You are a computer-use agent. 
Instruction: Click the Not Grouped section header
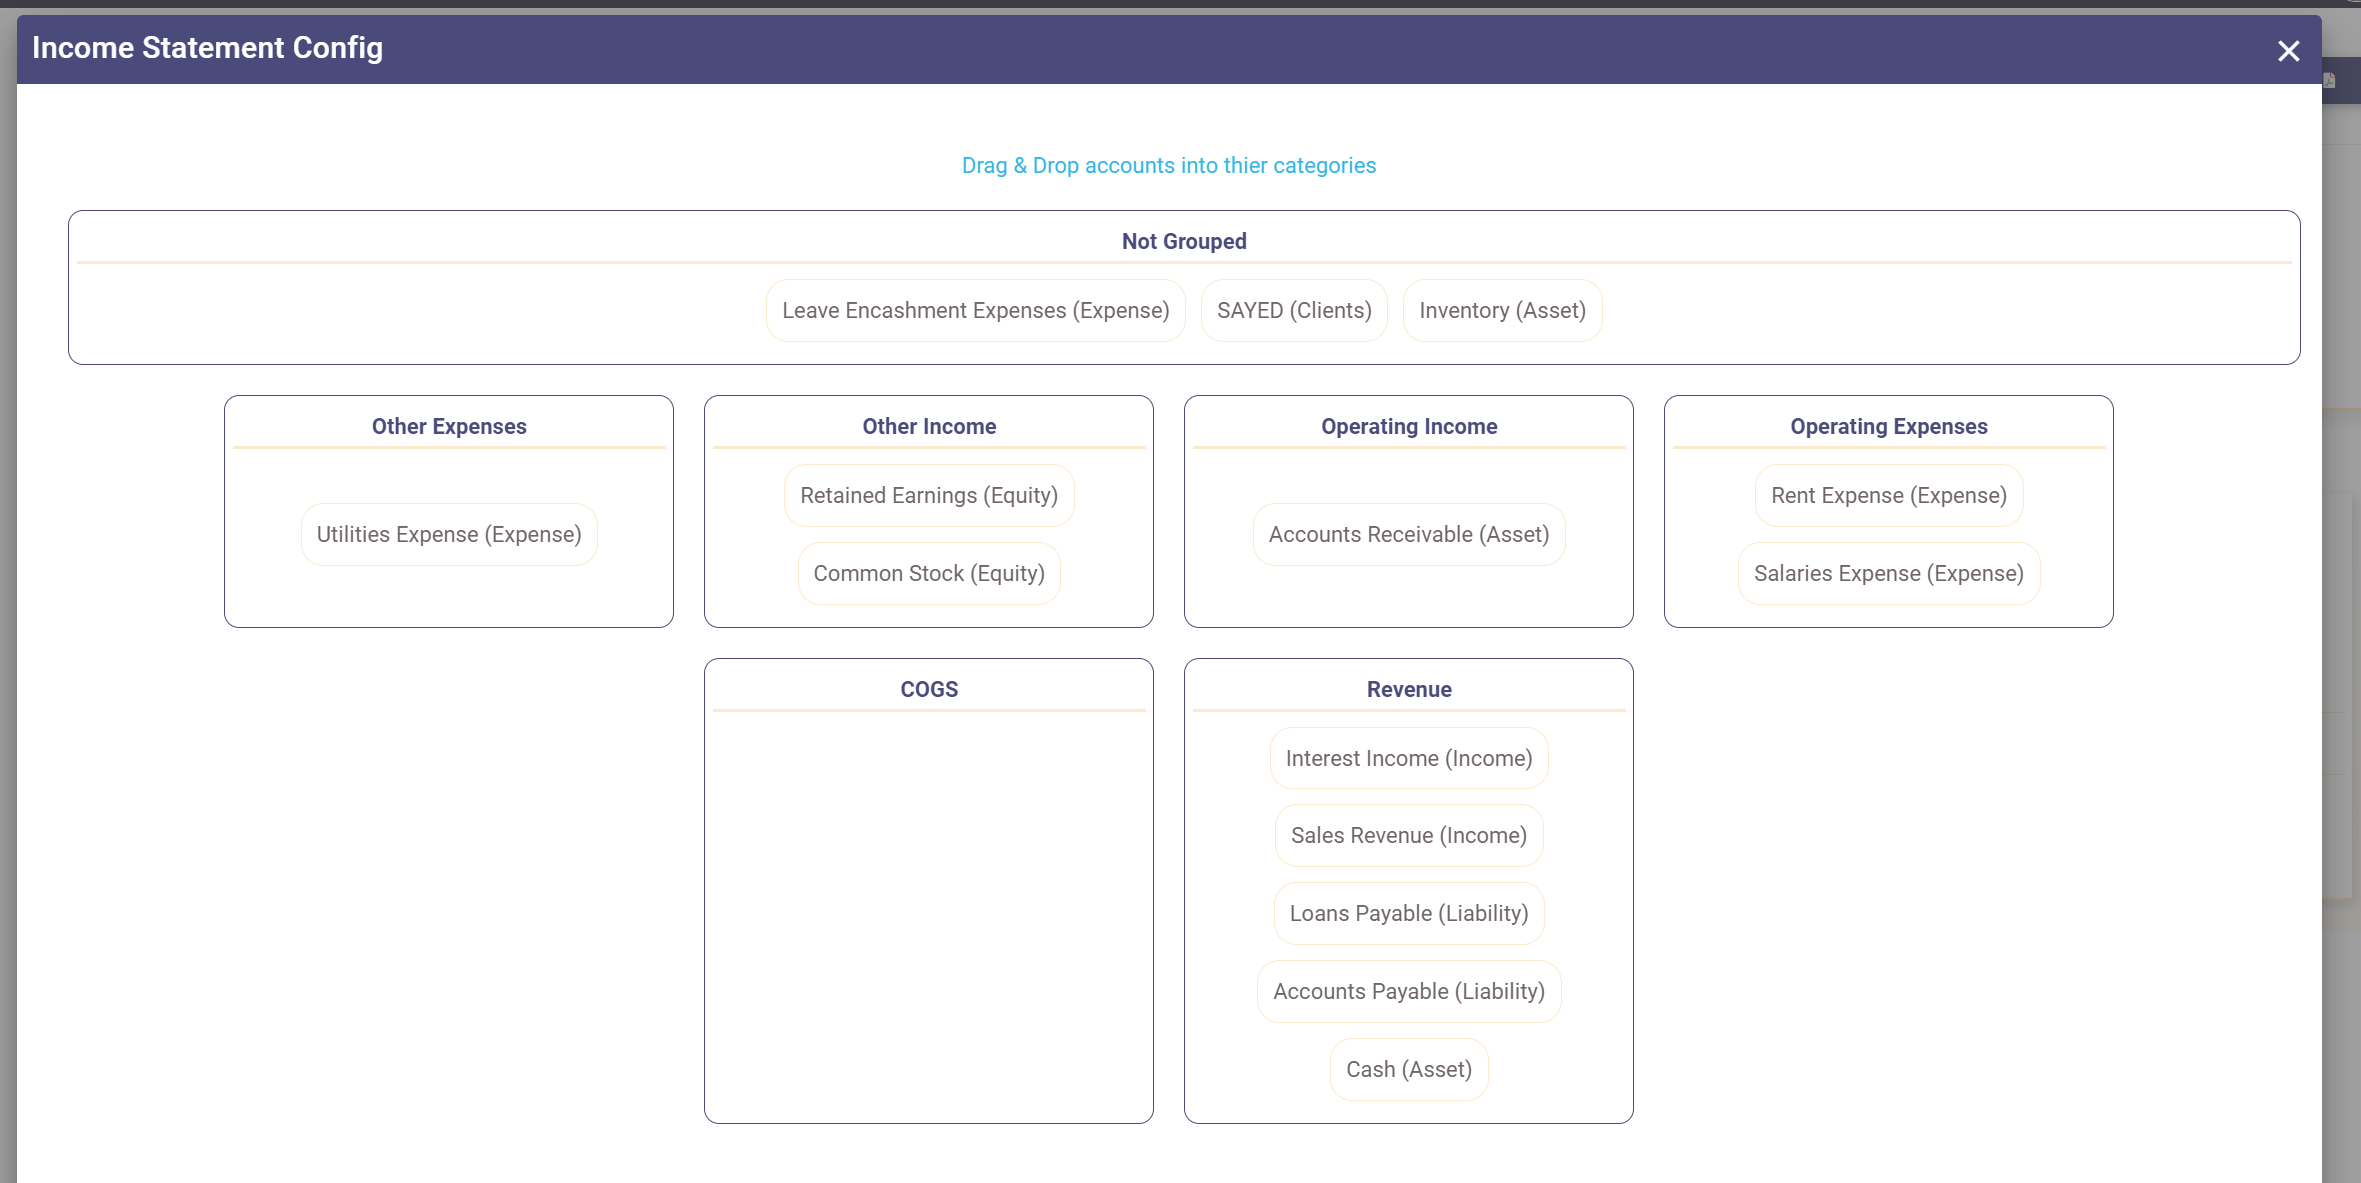1184,242
